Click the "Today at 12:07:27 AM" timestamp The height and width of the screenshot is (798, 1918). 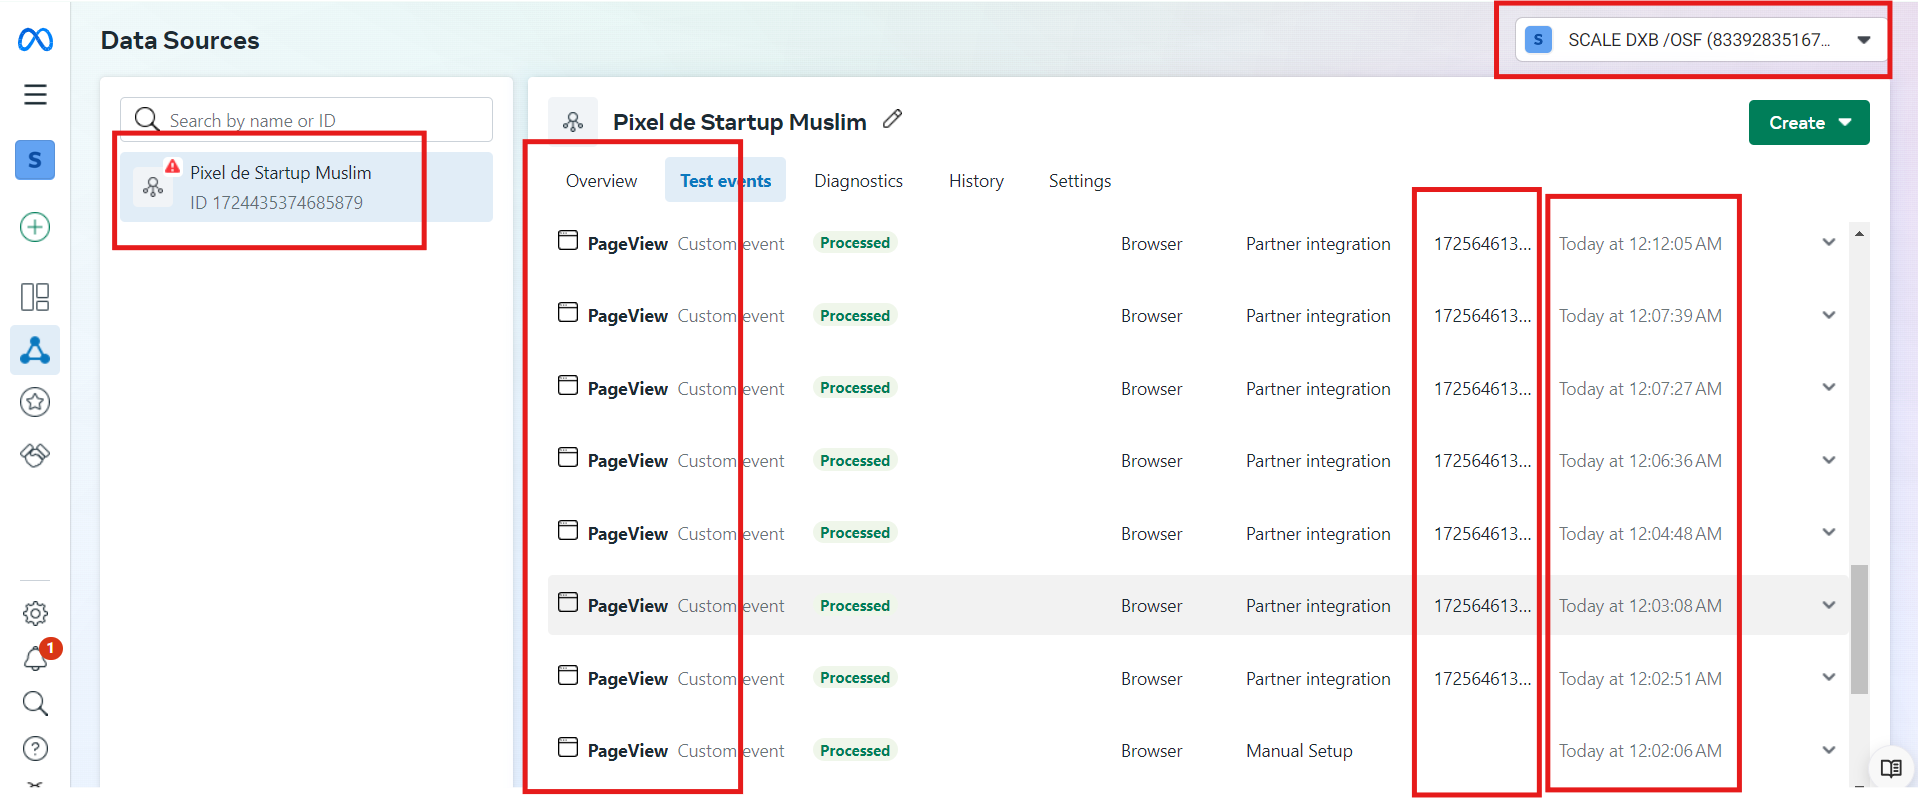1640,389
